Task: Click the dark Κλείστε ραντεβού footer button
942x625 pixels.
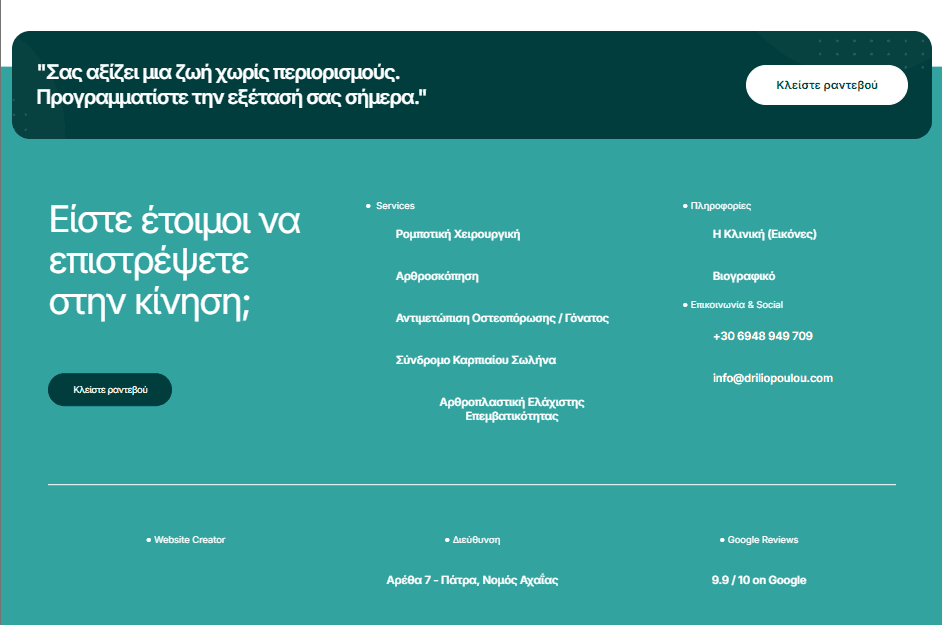Action: 110,389
